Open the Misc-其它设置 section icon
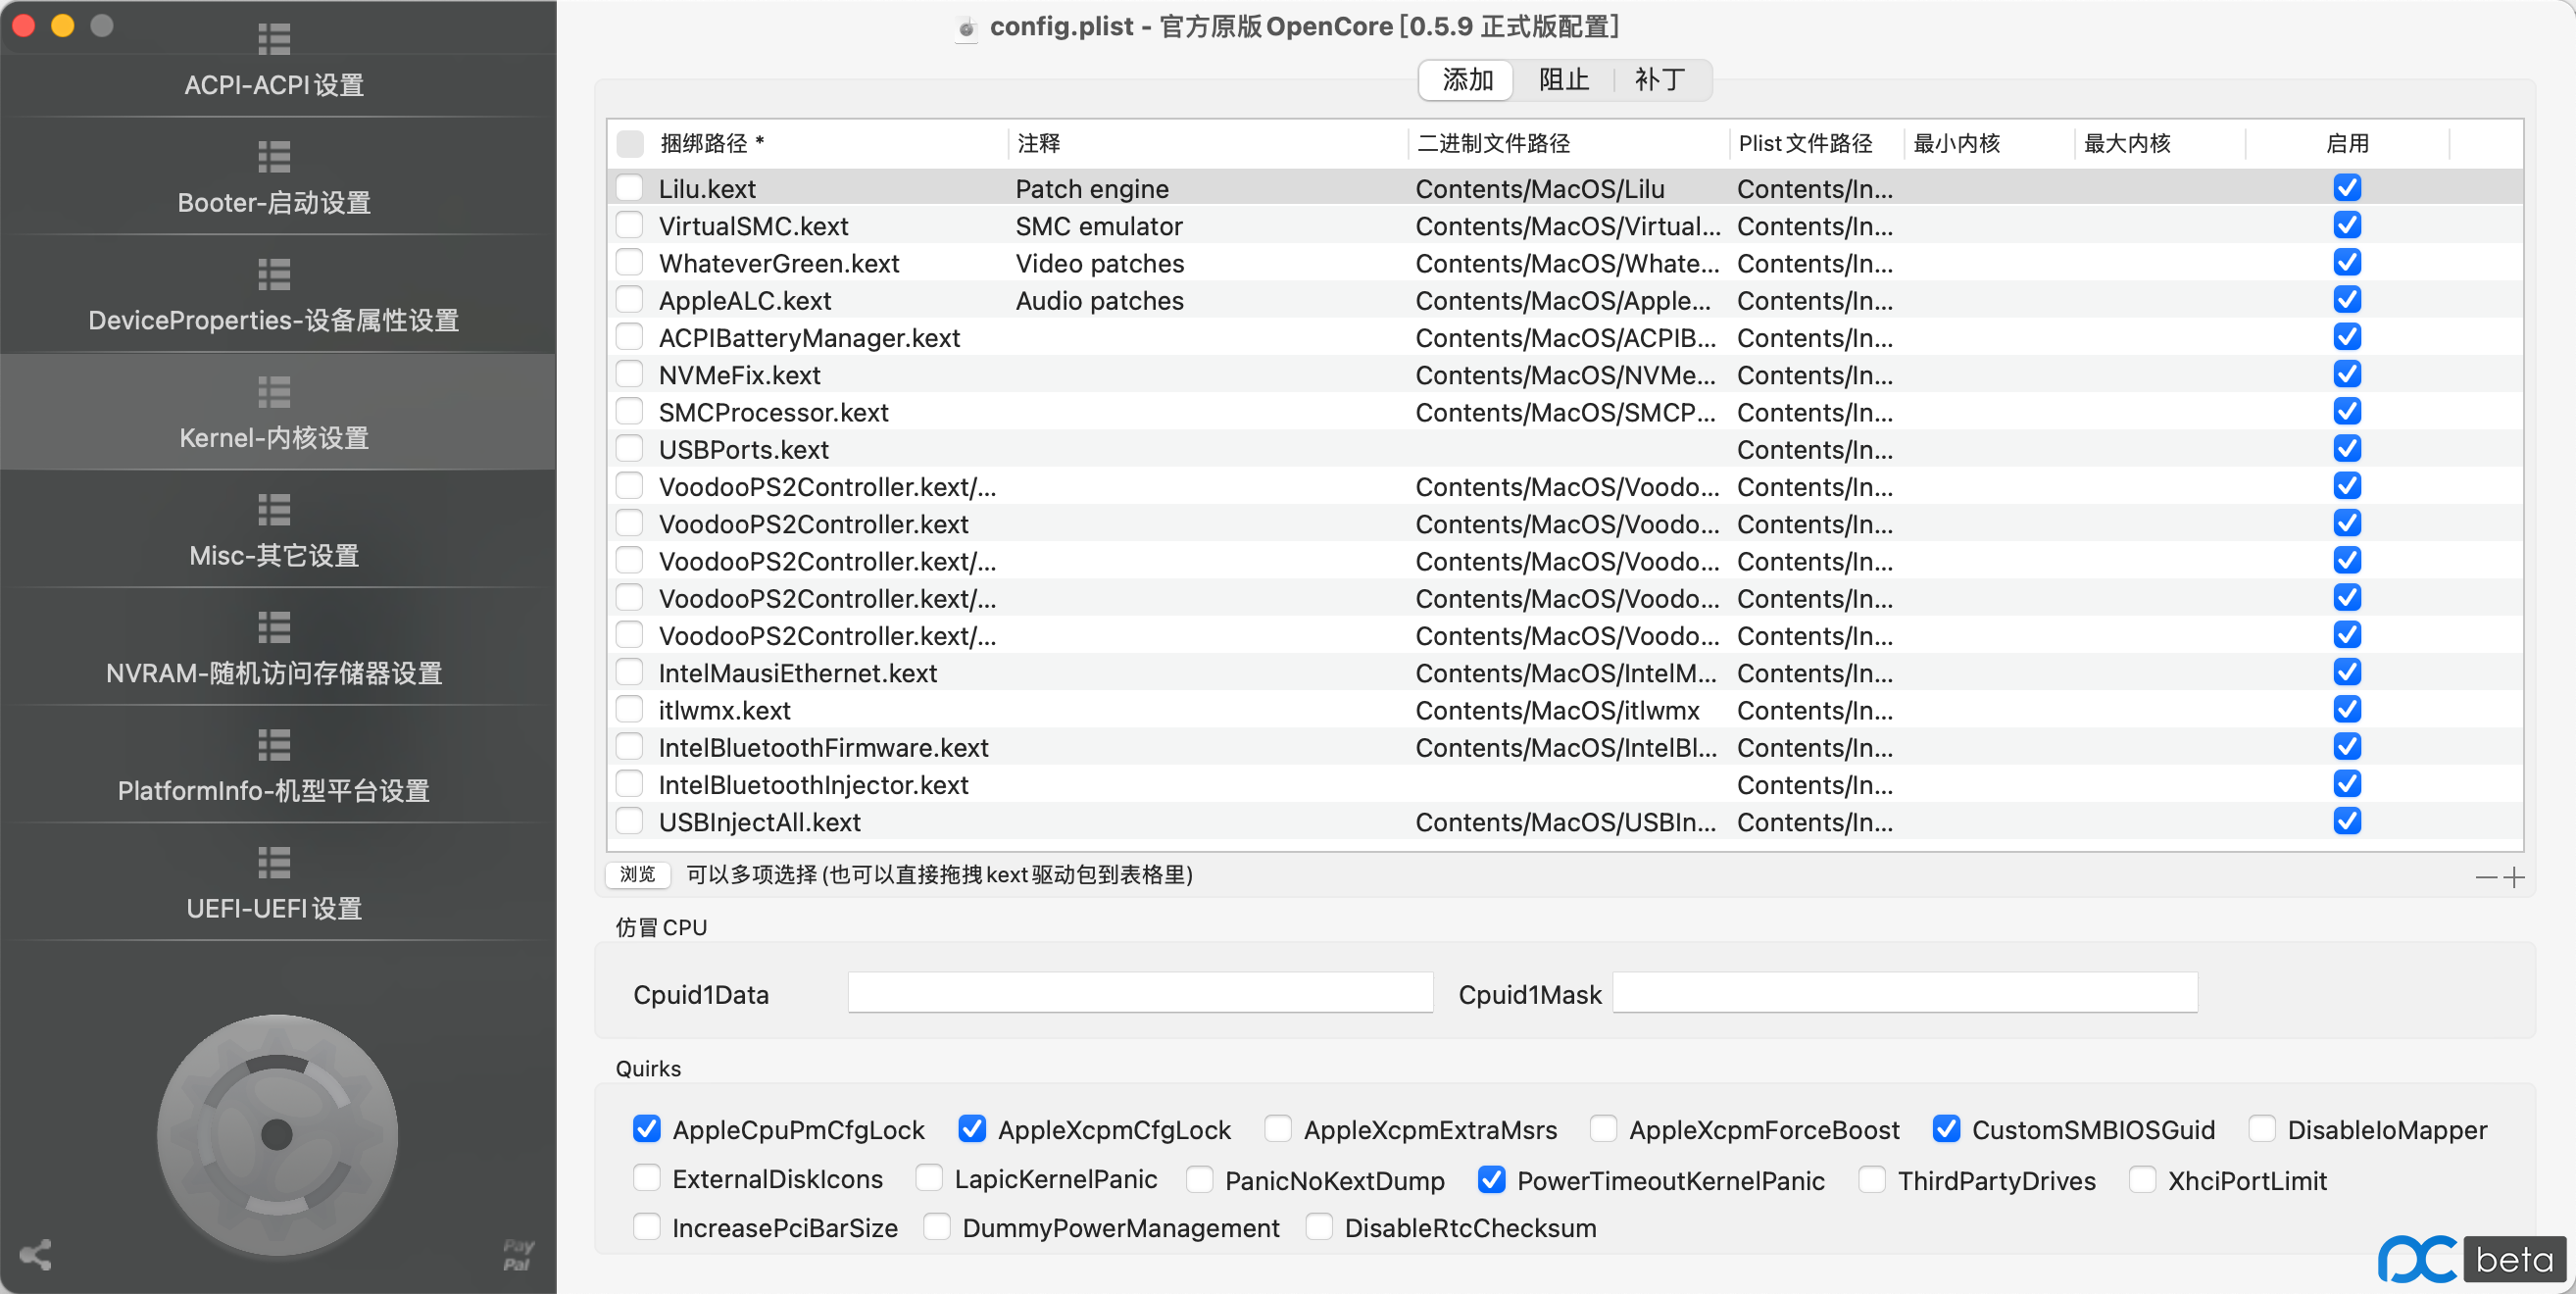Viewport: 2576px width, 1294px height. tap(274, 510)
